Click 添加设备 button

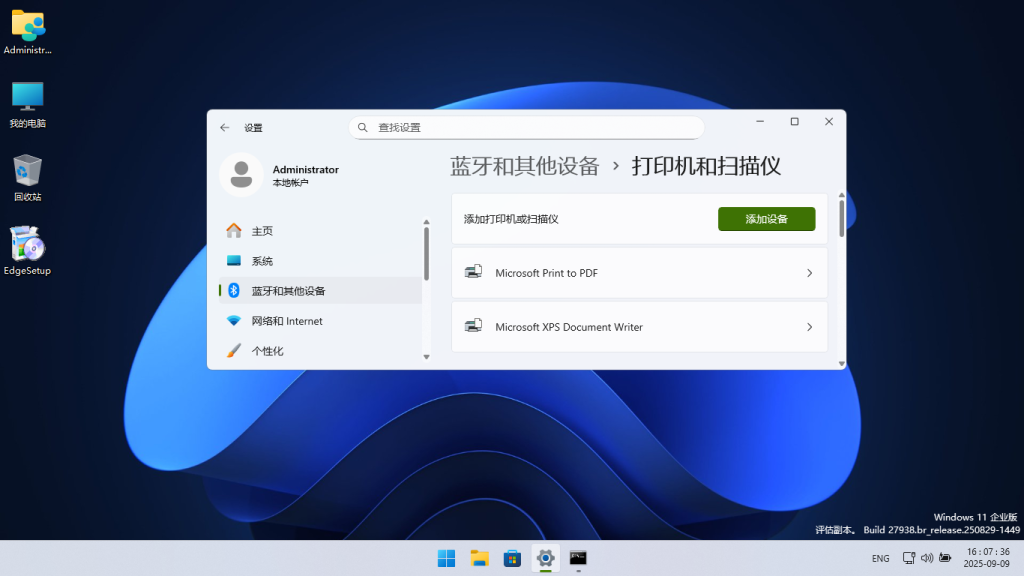767,219
